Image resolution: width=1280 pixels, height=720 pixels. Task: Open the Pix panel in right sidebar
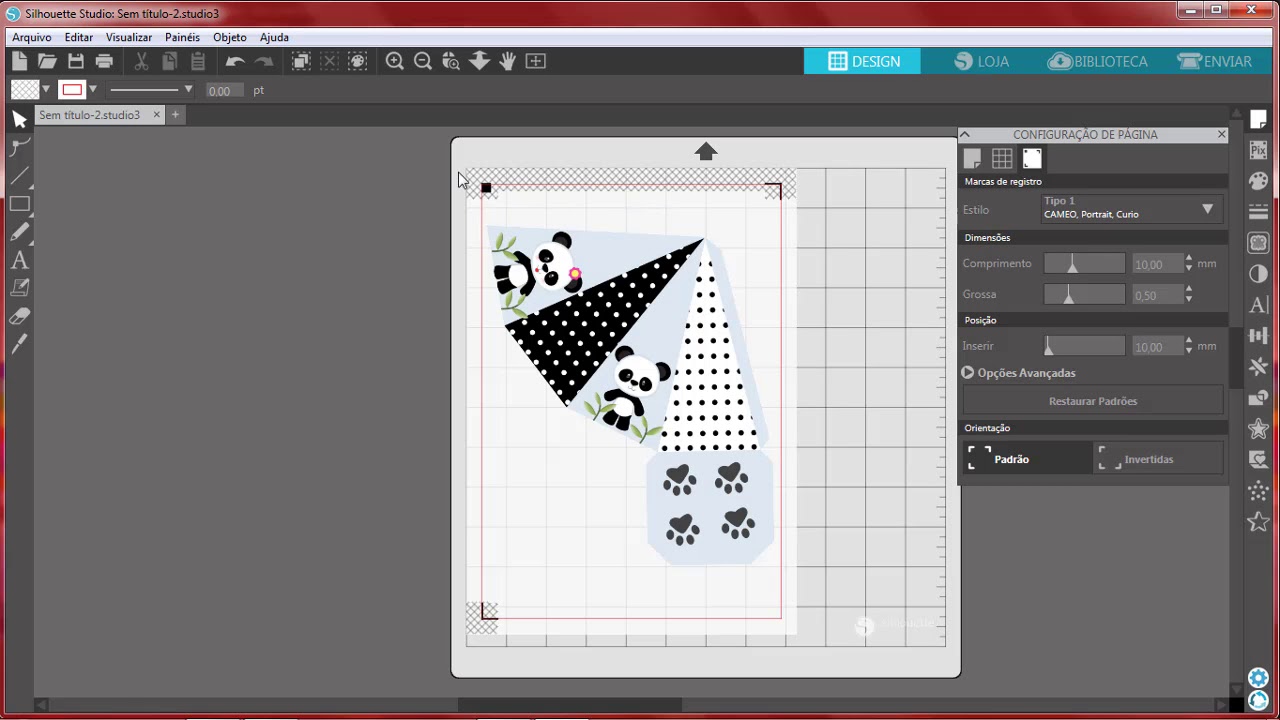pos(1258,150)
